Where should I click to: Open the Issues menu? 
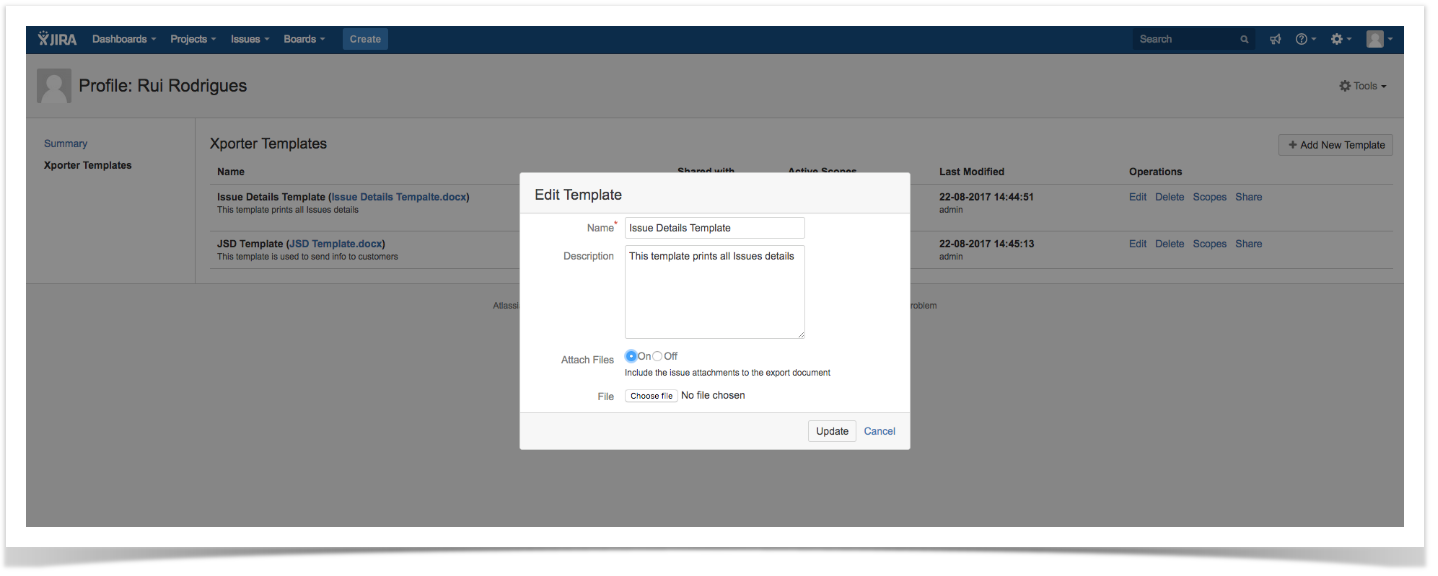(x=250, y=39)
